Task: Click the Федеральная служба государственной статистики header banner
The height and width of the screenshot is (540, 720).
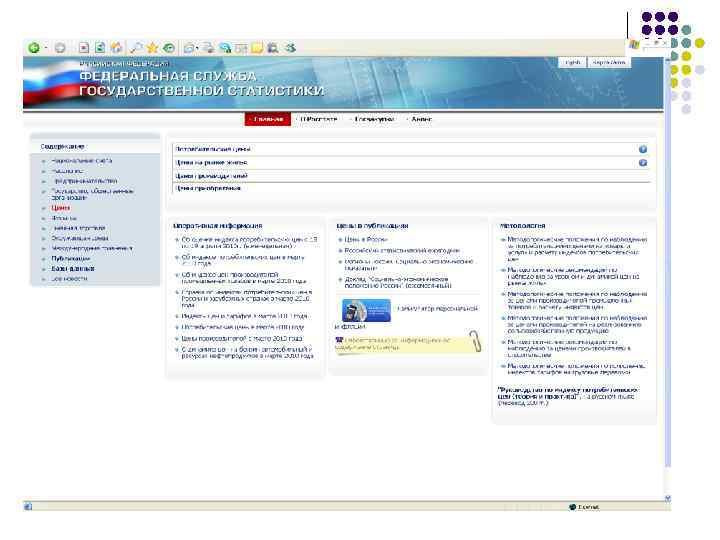Action: (343, 83)
